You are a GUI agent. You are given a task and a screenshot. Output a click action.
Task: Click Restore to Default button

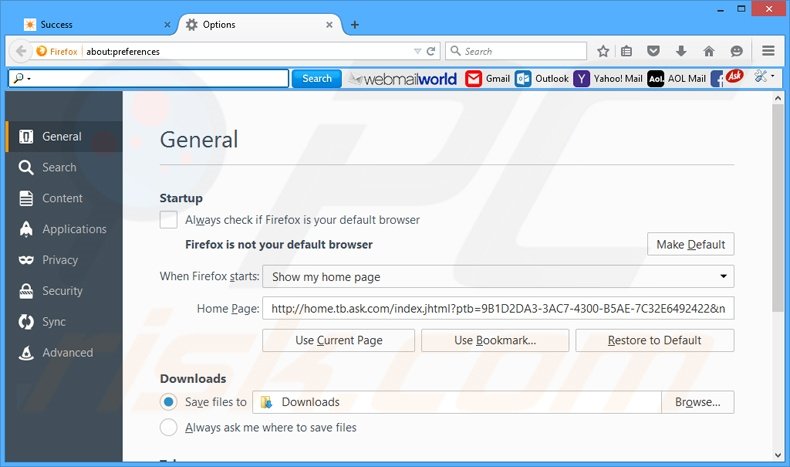(x=654, y=341)
